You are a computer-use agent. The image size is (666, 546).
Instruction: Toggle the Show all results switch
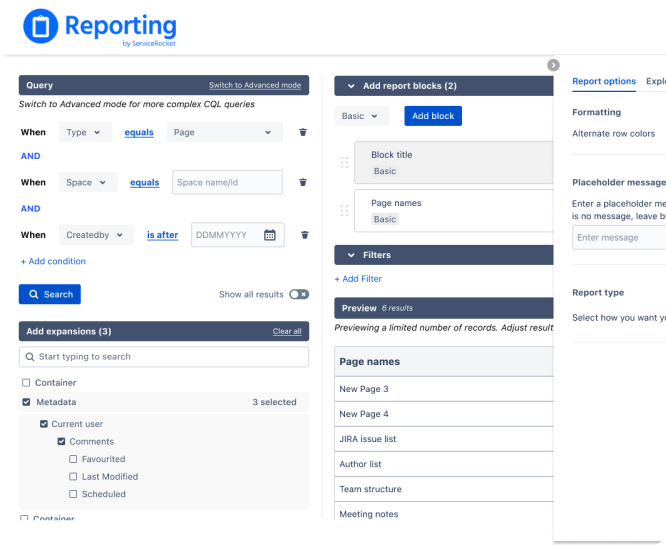point(299,294)
